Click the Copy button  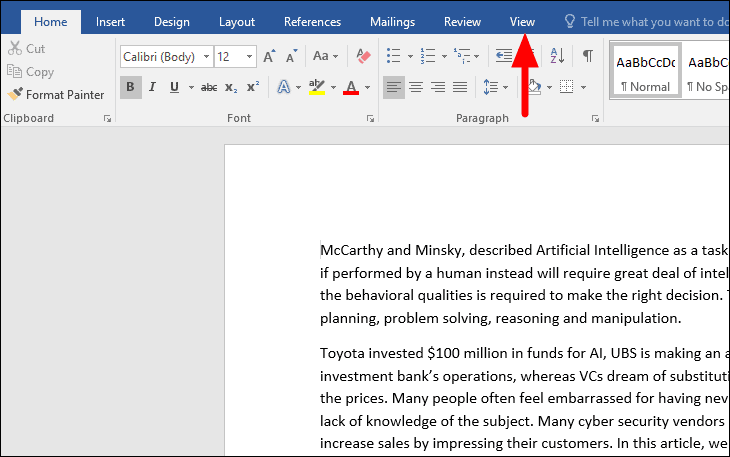click(31, 72)
